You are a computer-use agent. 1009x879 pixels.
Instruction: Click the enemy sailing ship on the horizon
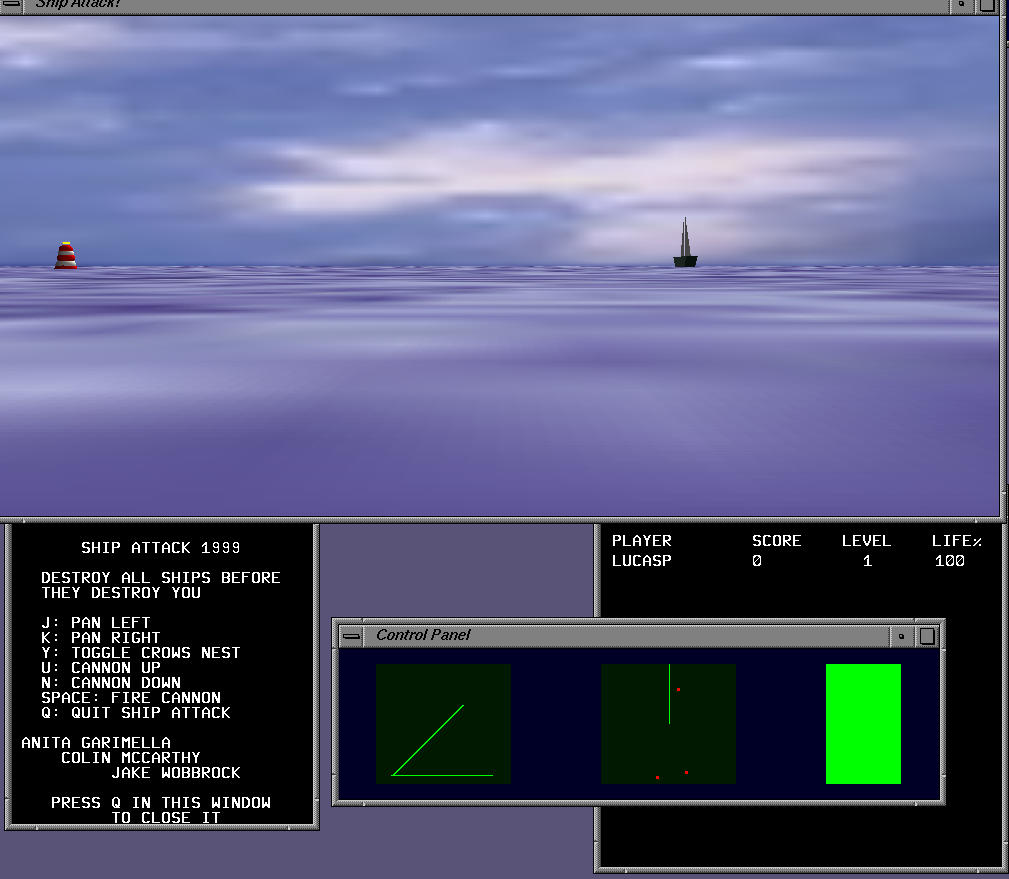685,248
